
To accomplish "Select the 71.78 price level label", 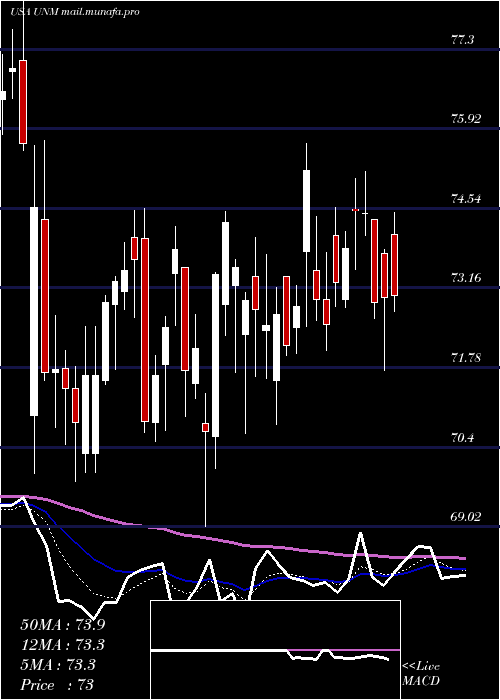I will (466, 358).
